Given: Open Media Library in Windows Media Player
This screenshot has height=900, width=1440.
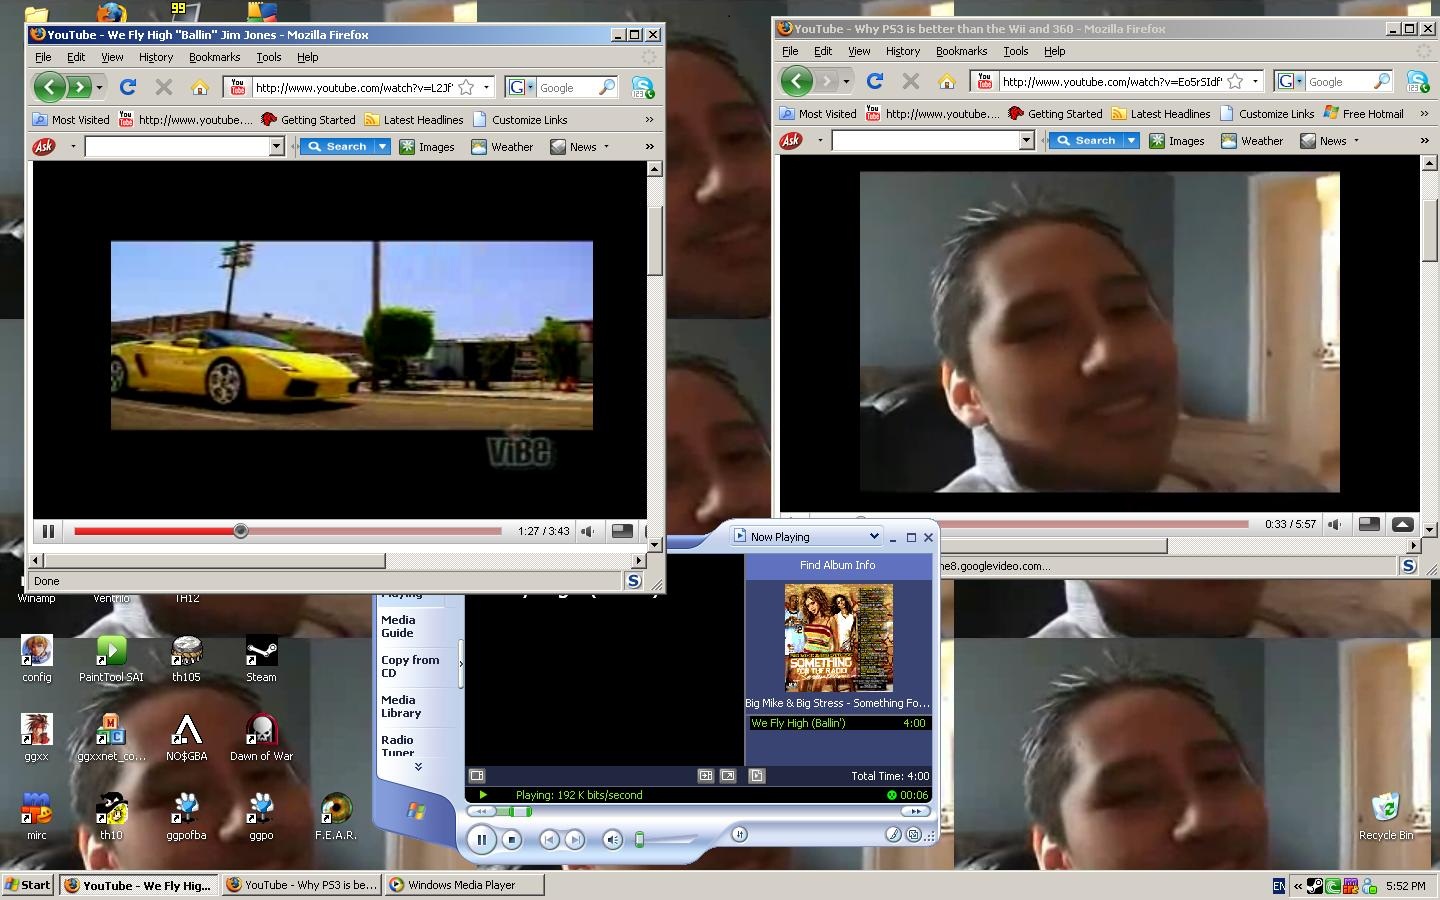Looking at the screenshot, I should (402, 707).
